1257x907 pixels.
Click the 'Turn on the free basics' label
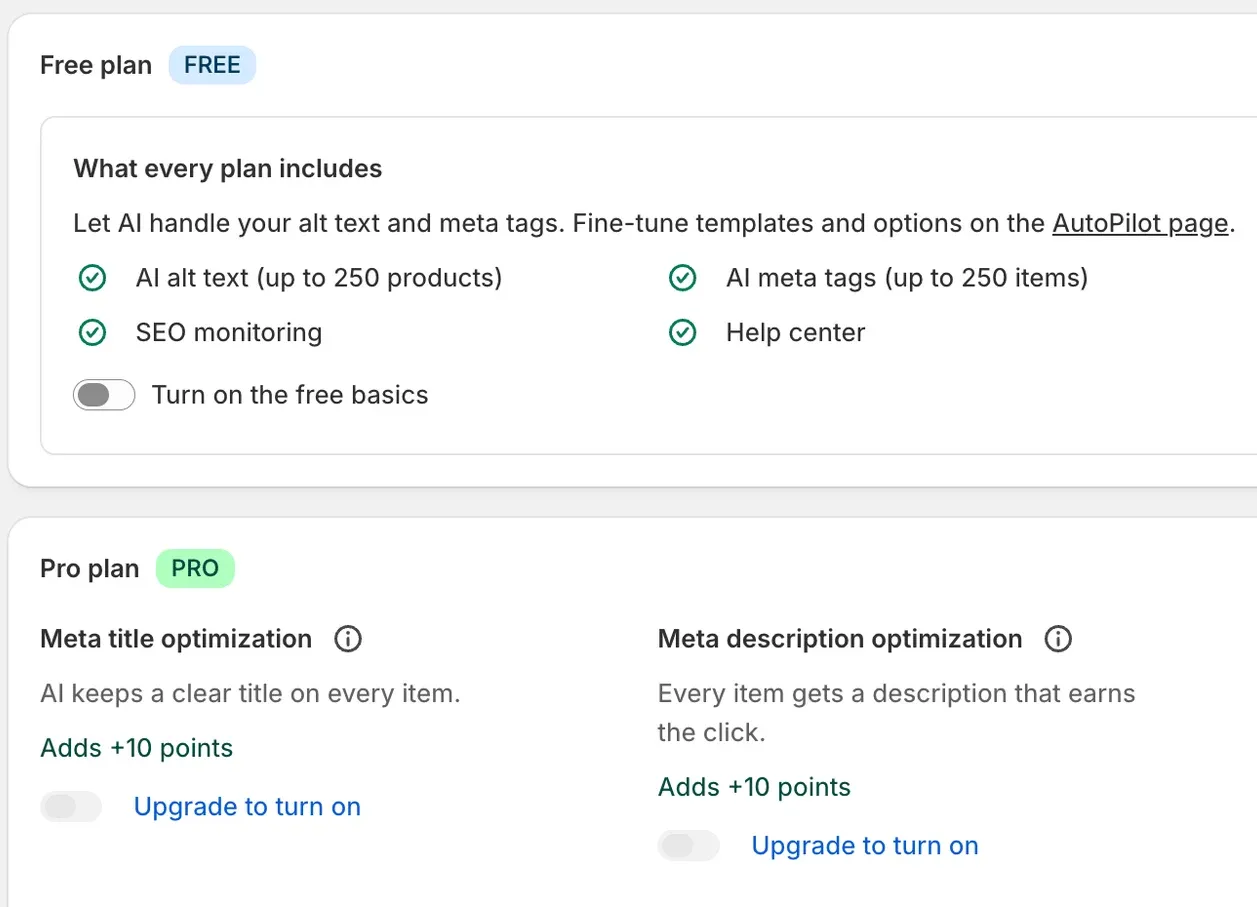(290, 395)
